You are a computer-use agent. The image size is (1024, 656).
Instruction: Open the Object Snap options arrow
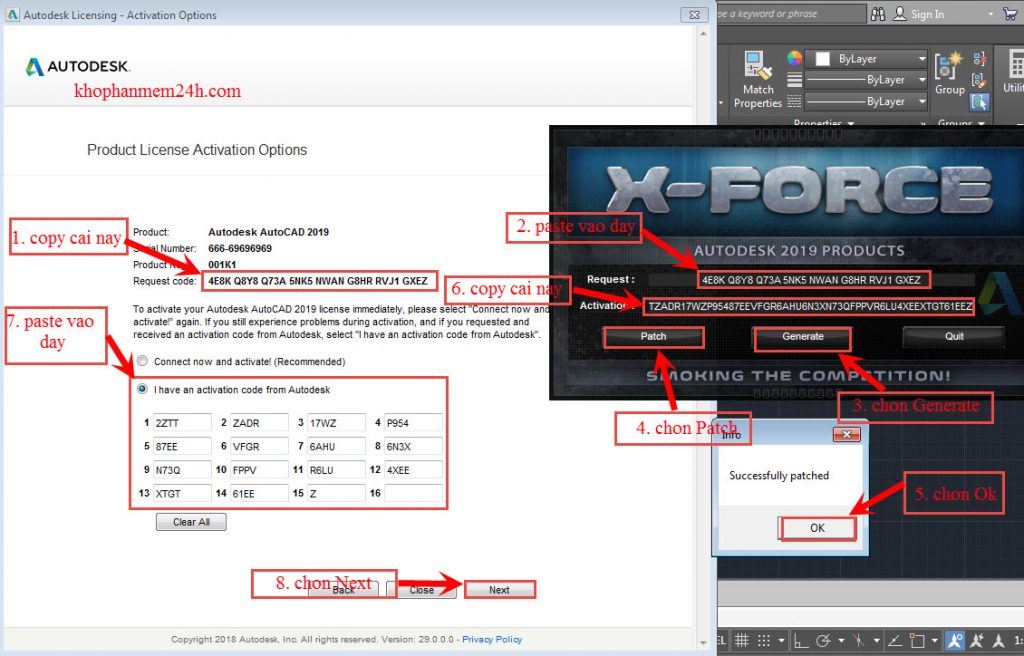935,640
